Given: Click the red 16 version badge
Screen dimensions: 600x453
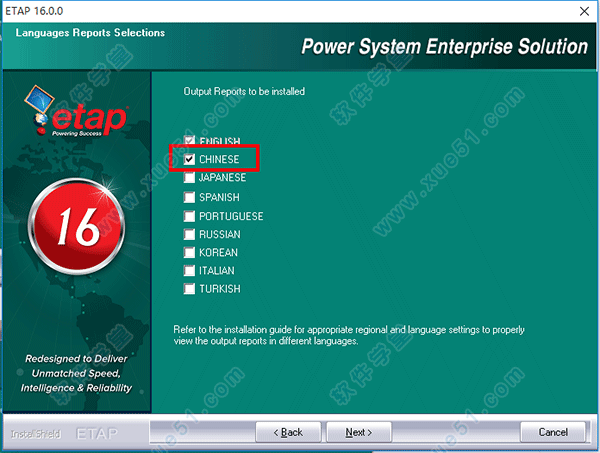Looking at the screenshot, I should (x=77, y=226).
